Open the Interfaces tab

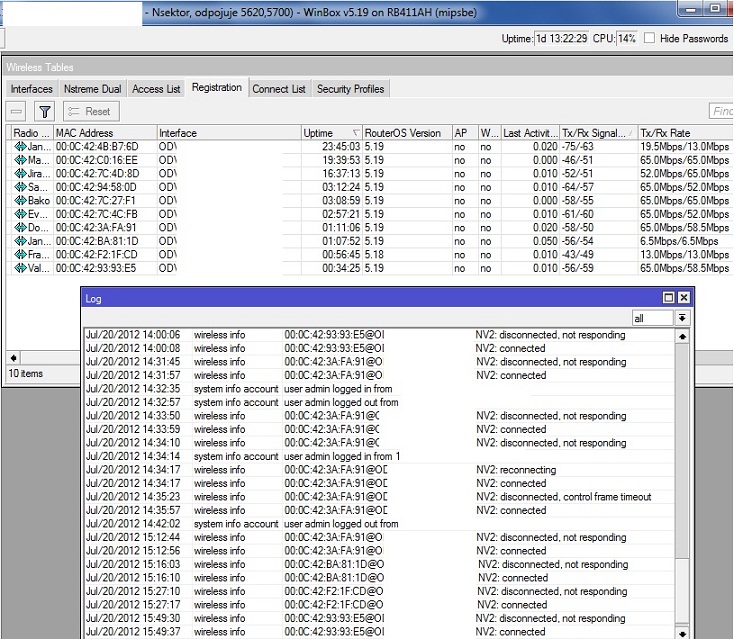point(31,89)
